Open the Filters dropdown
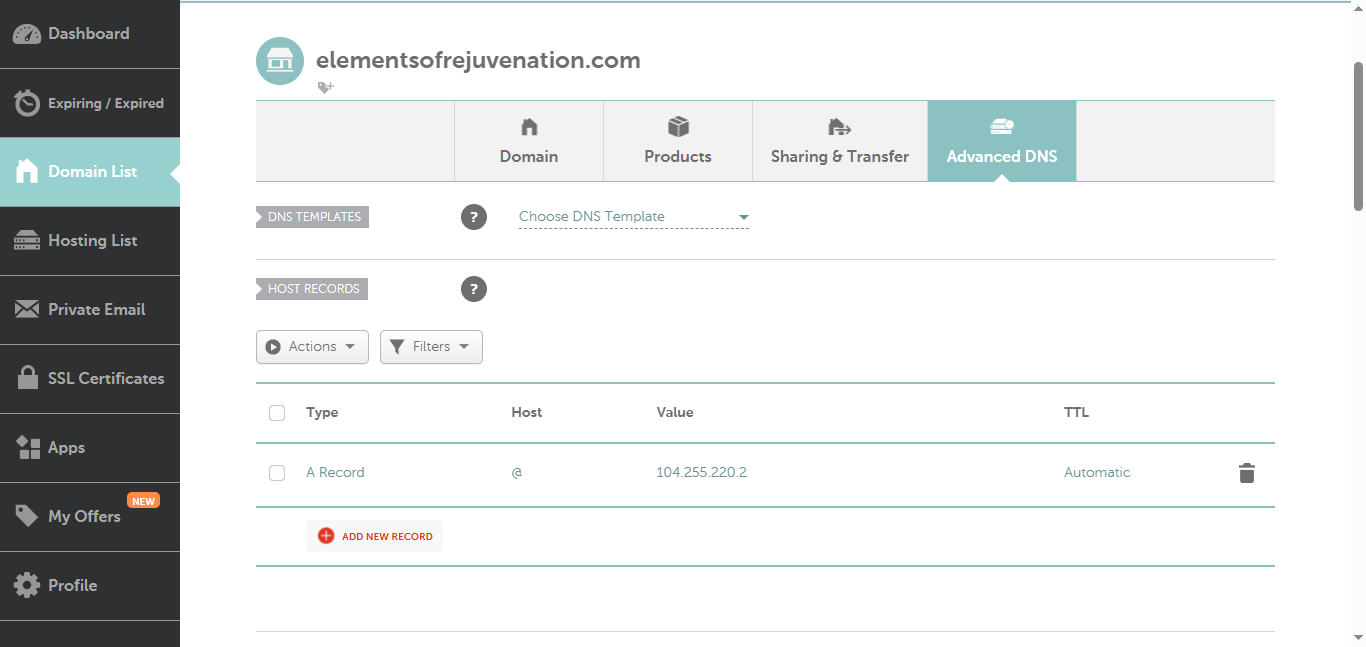 tap(431, 347)
